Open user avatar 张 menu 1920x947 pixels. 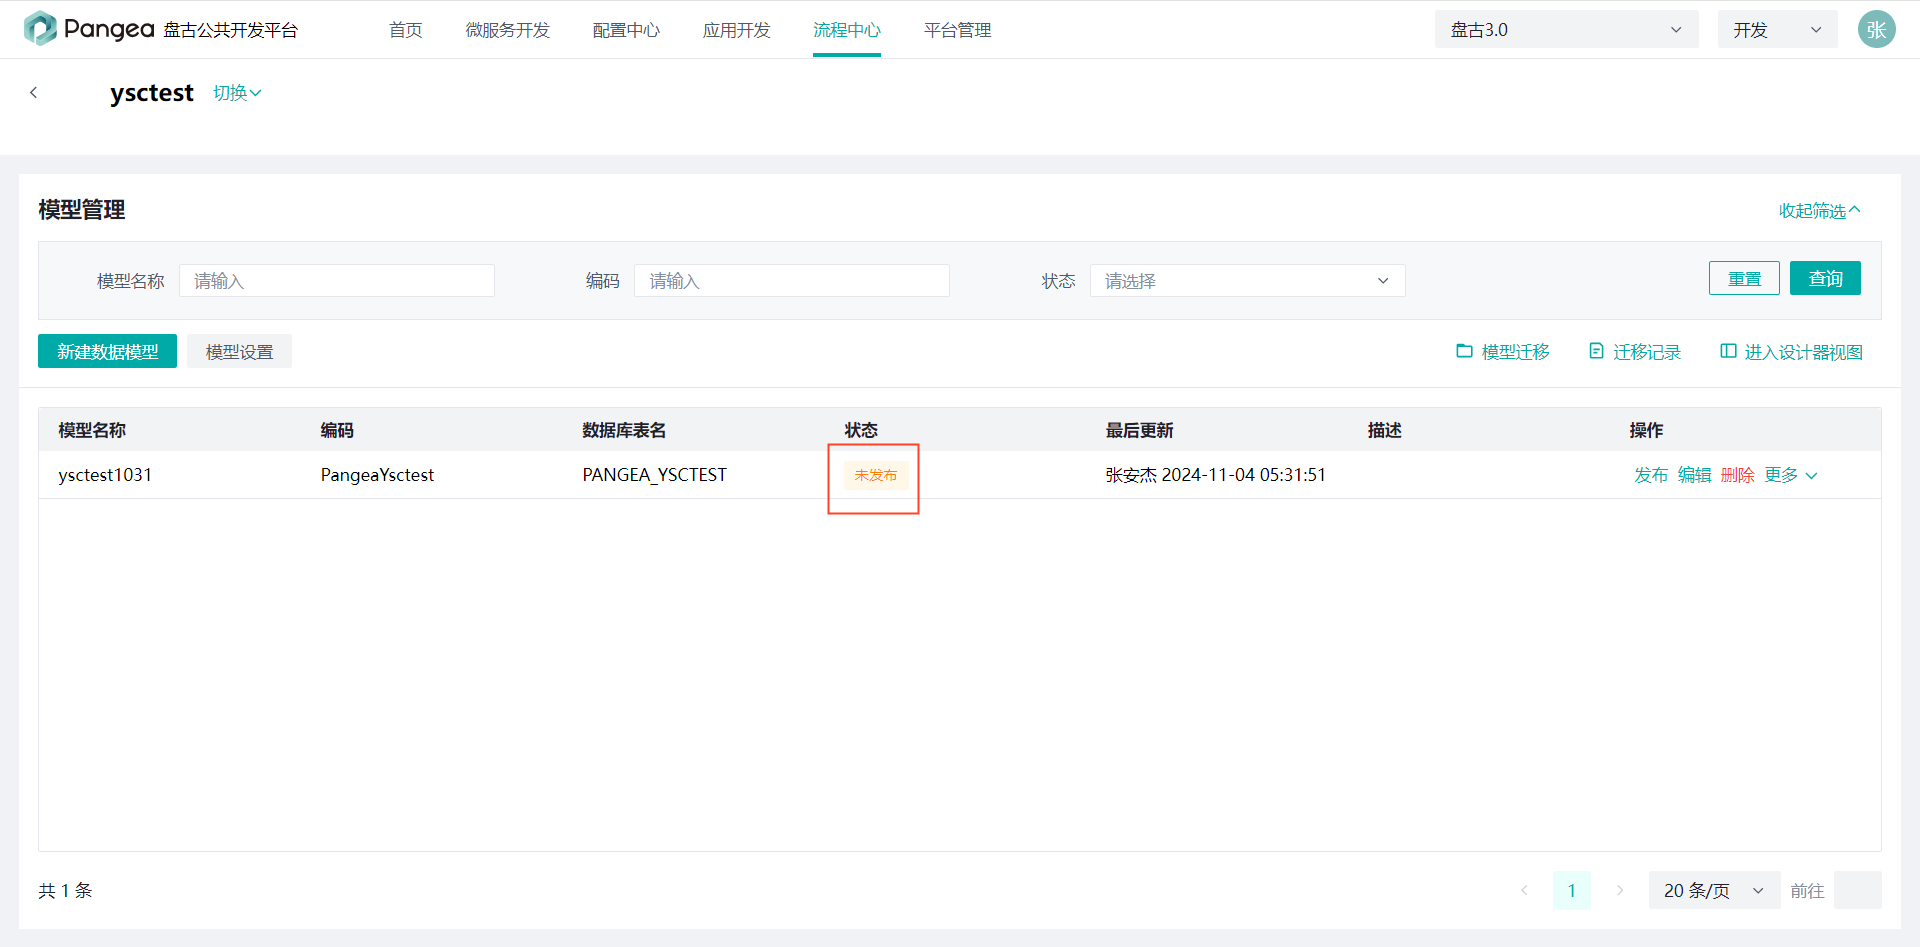[1876, 29]
